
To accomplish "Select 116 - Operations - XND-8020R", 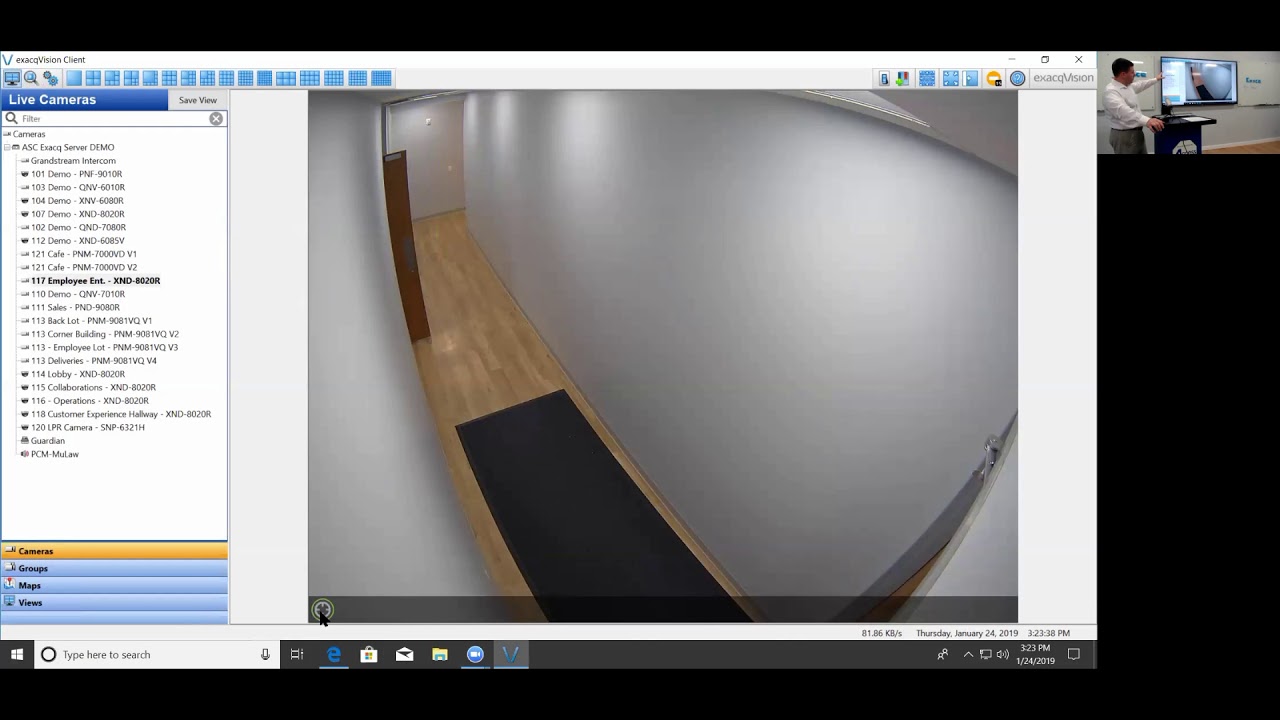I will click(90, 400).
